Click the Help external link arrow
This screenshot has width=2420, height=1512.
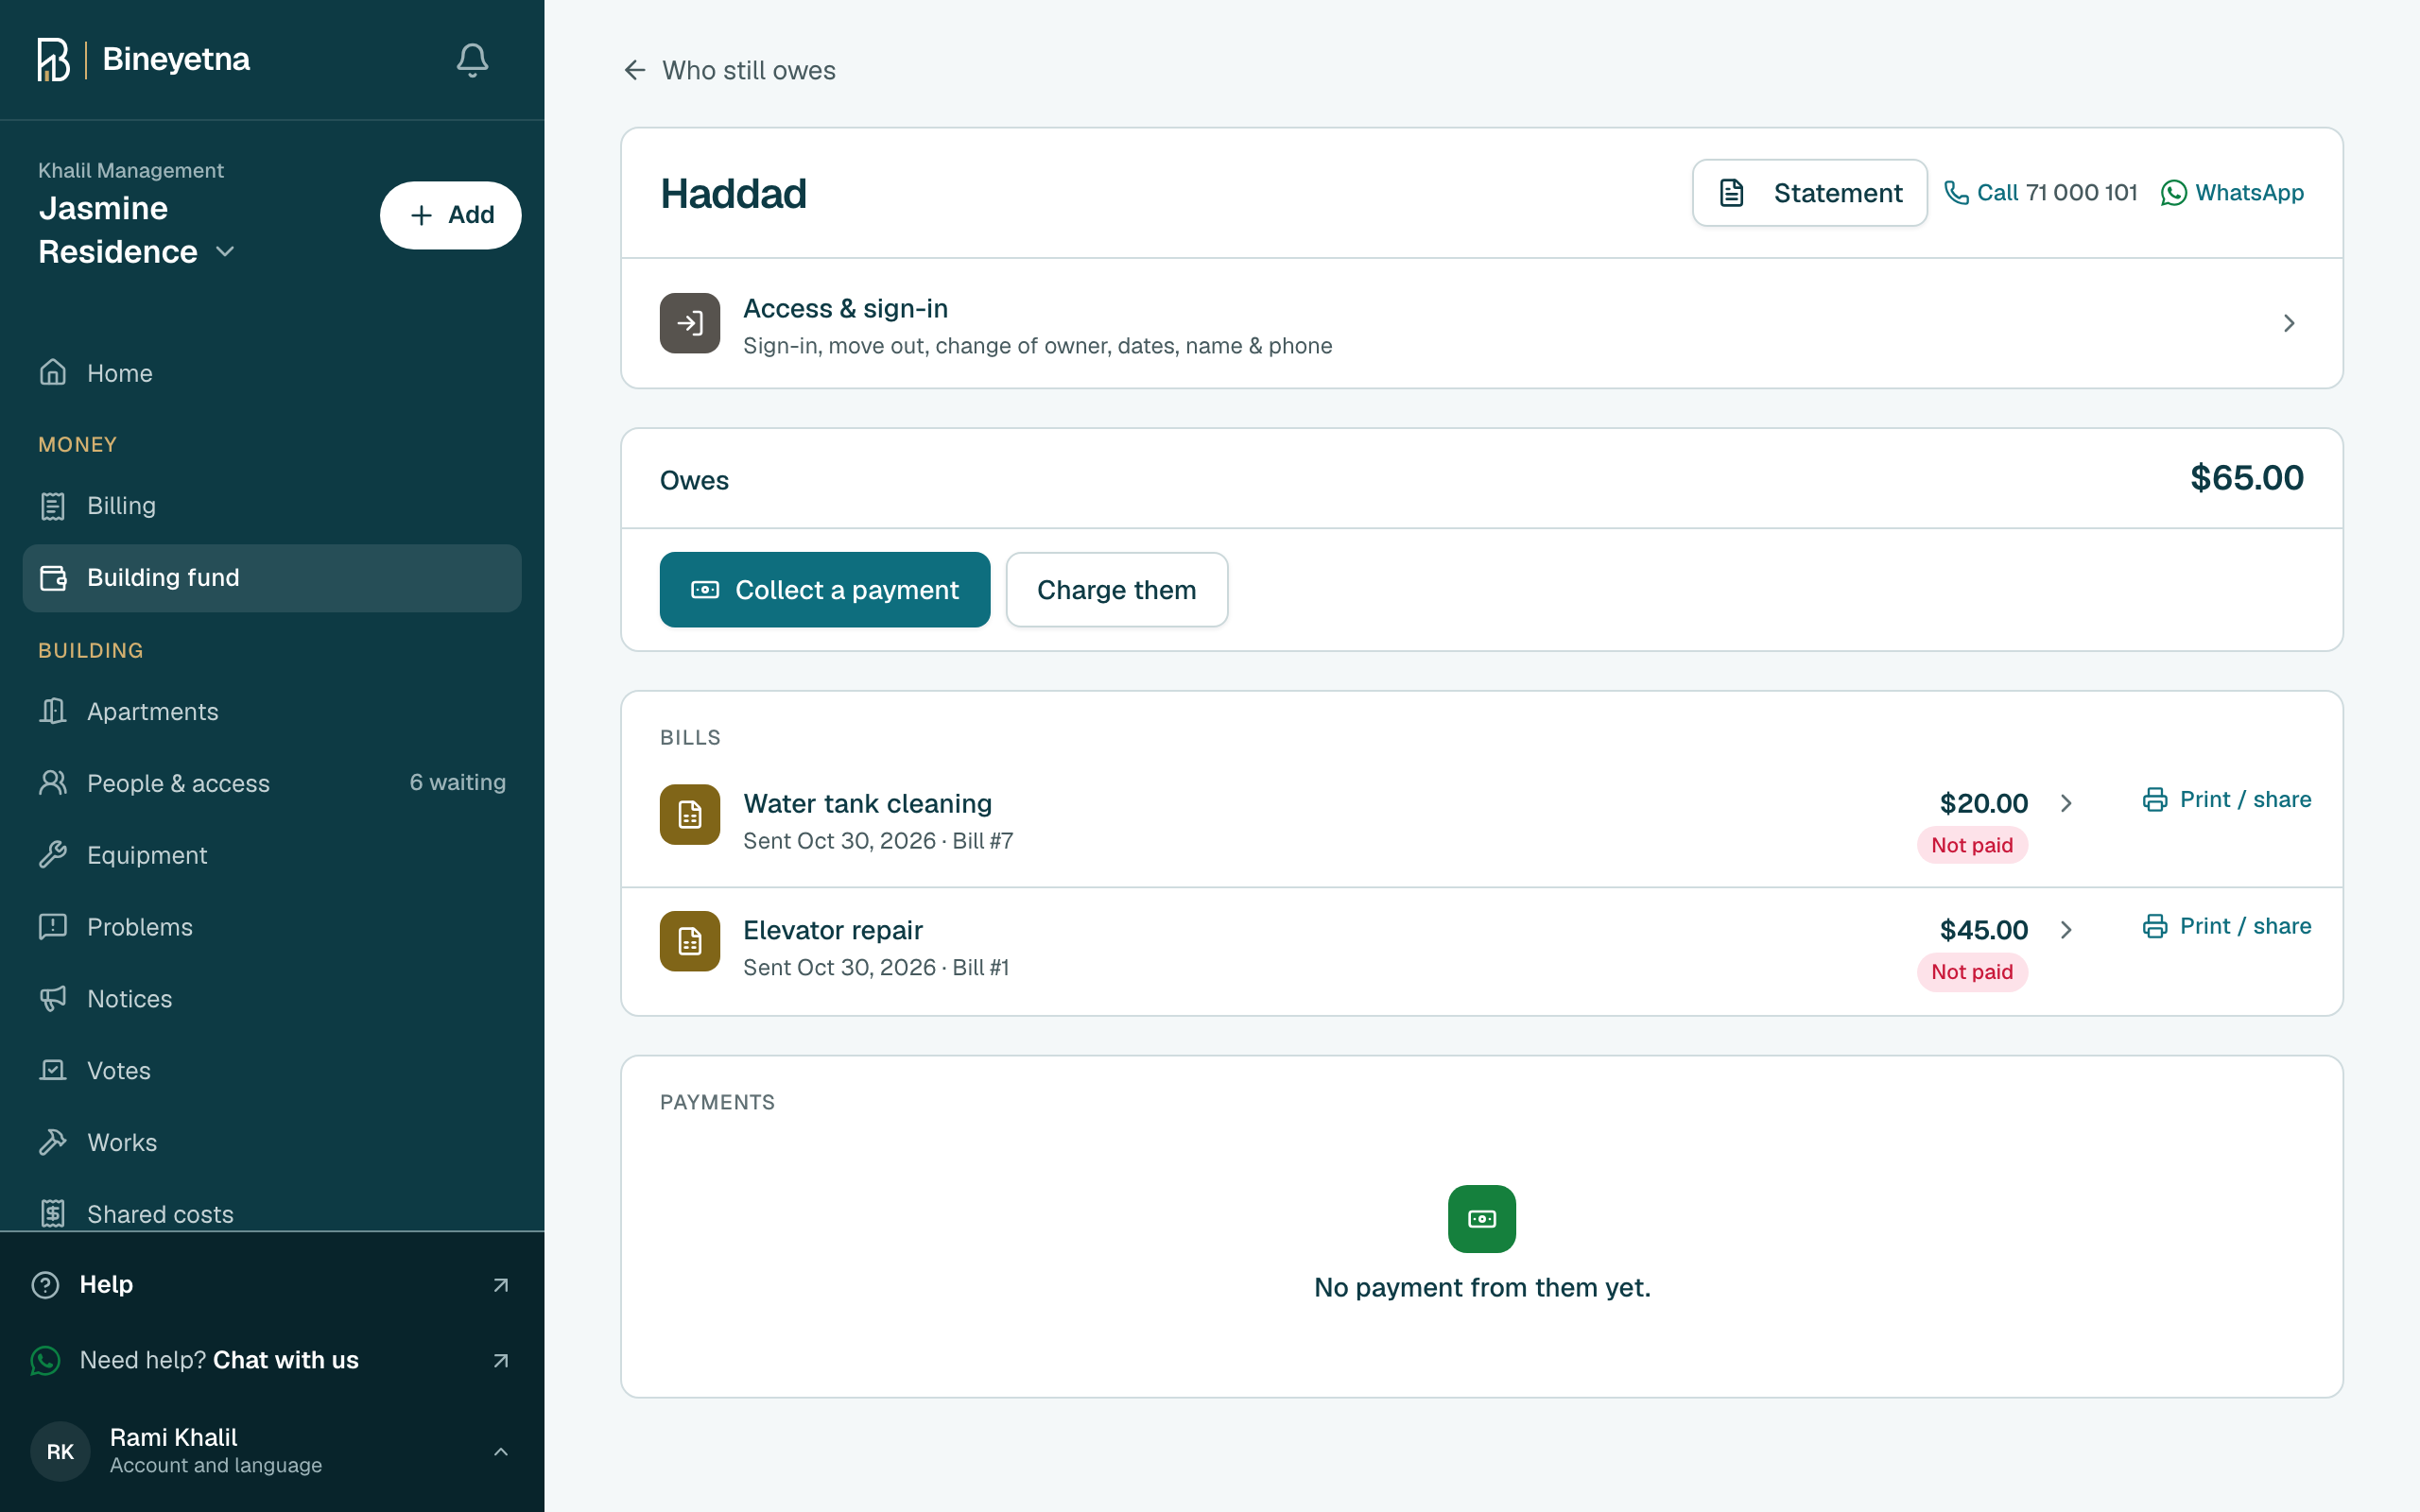501,1285
